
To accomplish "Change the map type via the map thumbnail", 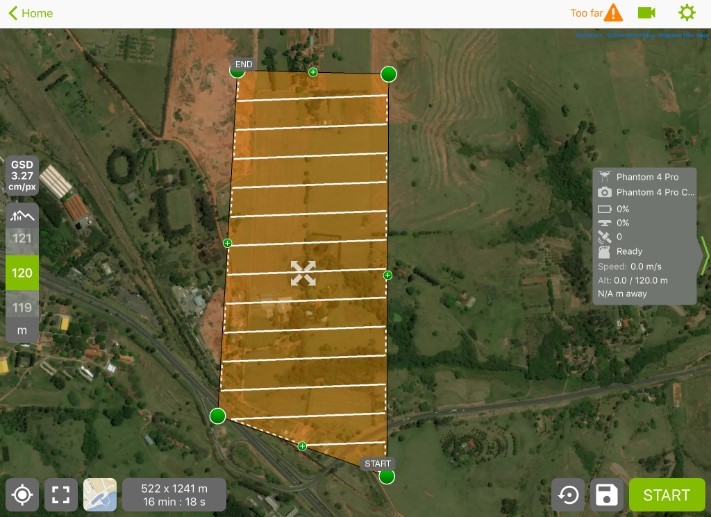I will coord(100,494).
